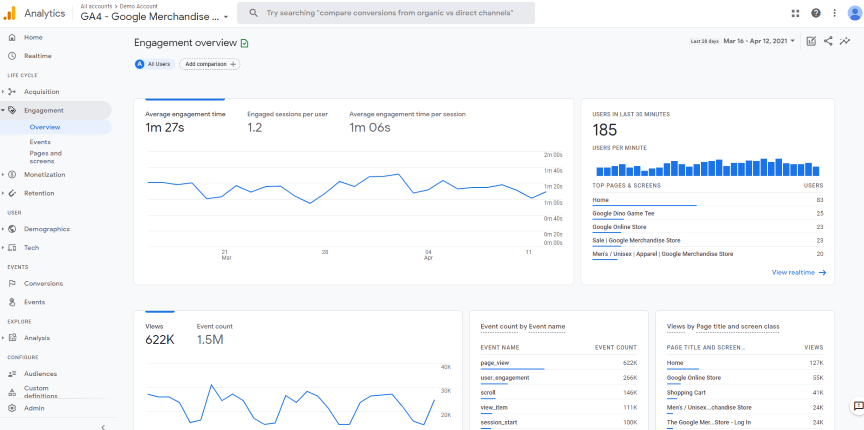This screenshot has height=430, width=864.
Task: Click the Add comparison button
Action: 210,64
